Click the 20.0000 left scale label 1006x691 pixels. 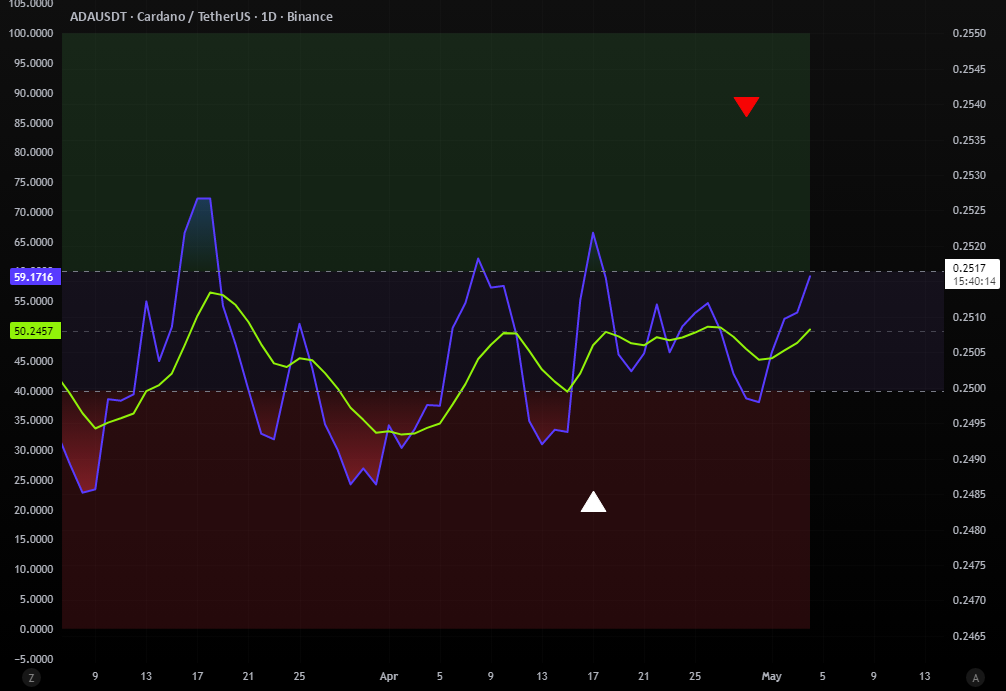point(33,510)
